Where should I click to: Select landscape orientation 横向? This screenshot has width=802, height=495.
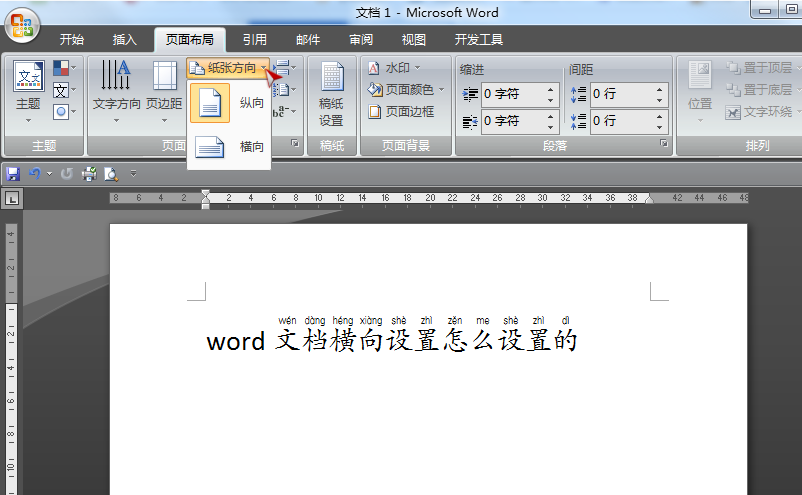229,147
